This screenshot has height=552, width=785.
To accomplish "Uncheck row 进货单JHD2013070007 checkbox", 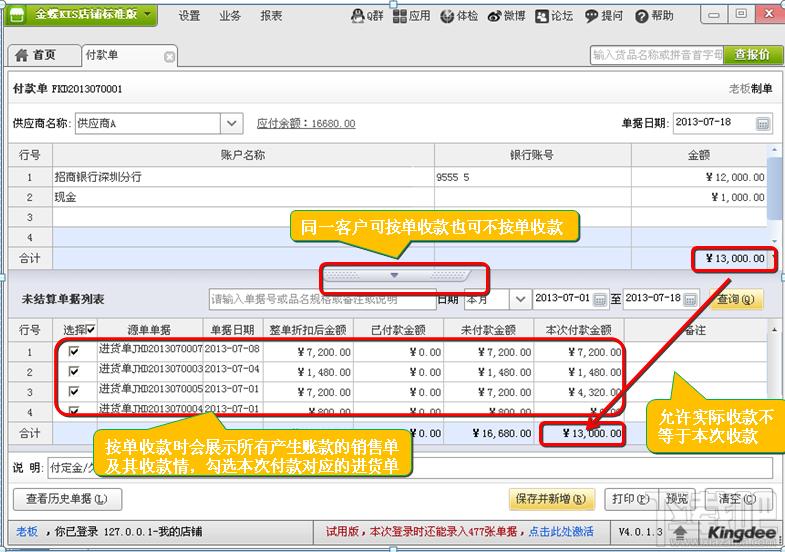I will pos(74,351).
